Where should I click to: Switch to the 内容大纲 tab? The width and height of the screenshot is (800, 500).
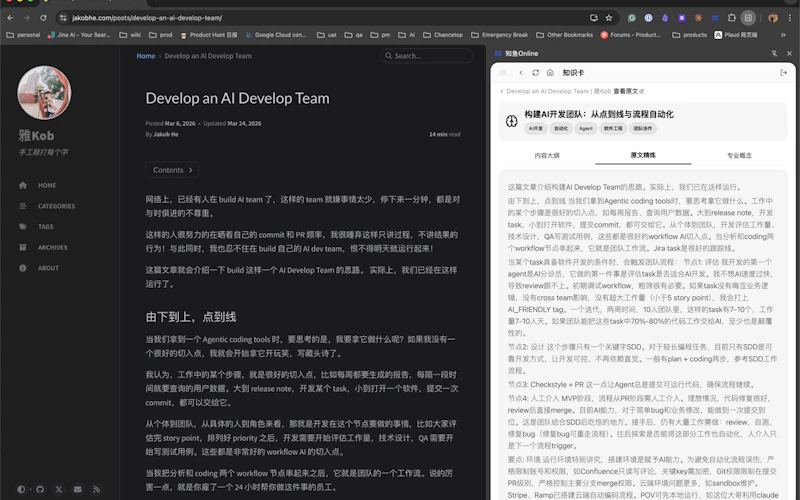click(x=547, y=155)
